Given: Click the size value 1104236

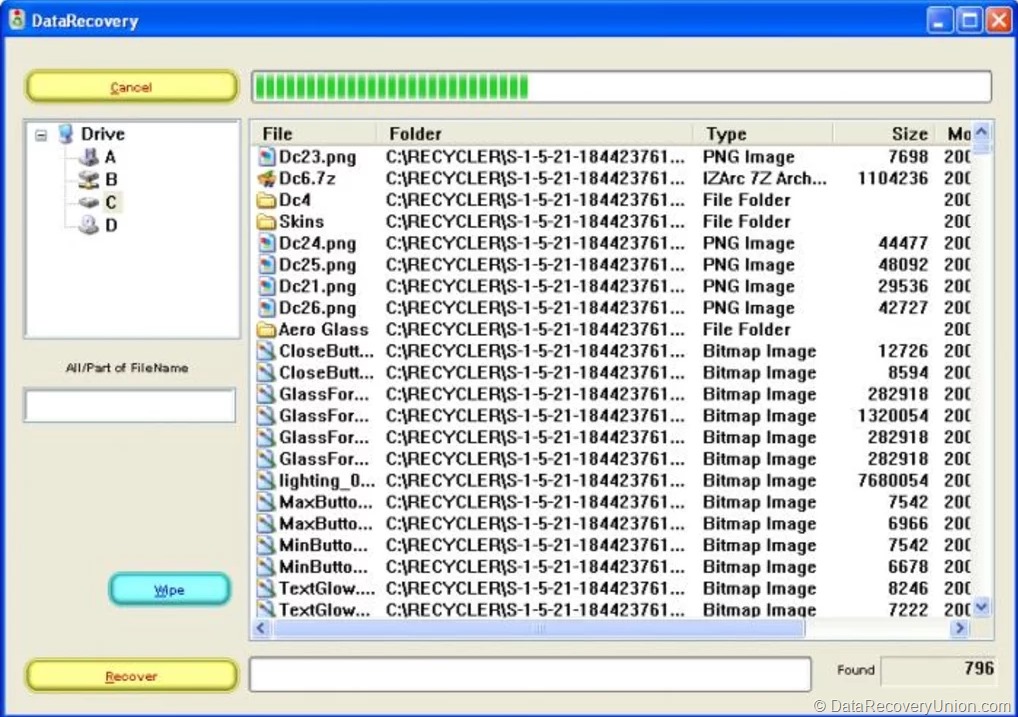Looking at the screenshot, I should pos(893,178).
